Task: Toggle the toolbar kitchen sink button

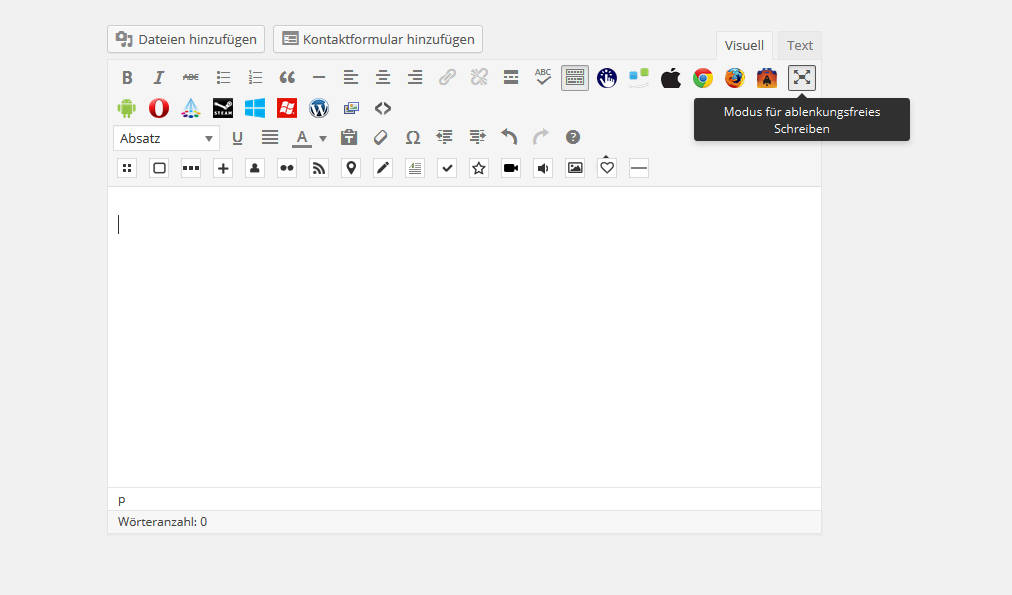Action: [x=575, y=78]
